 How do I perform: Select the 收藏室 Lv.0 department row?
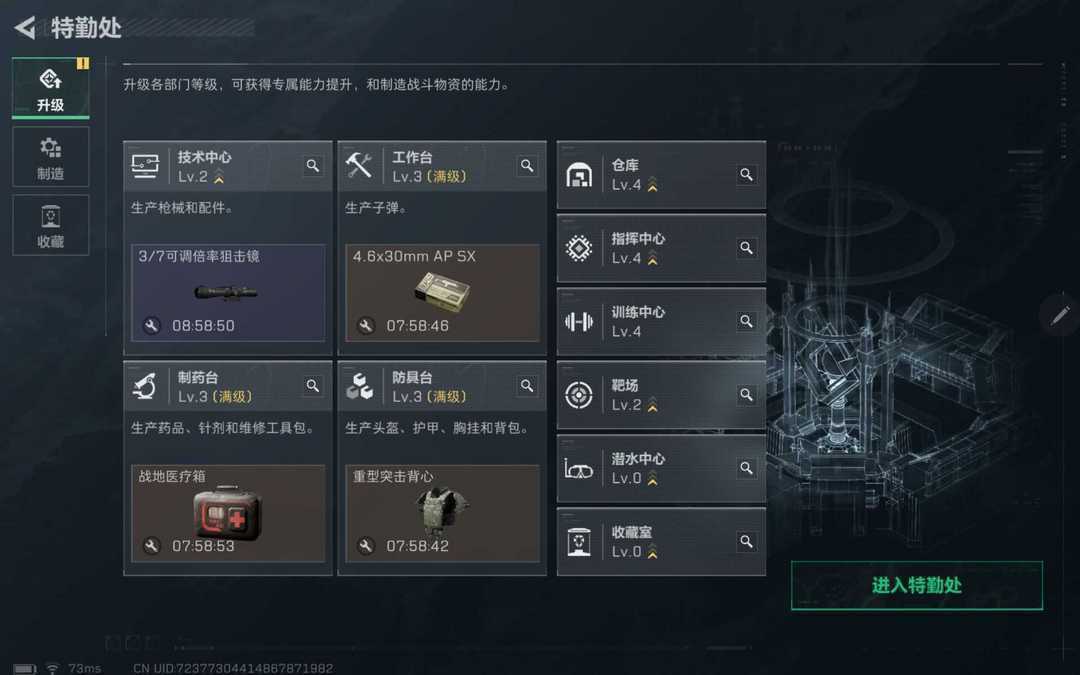click(x=661, y=541)
